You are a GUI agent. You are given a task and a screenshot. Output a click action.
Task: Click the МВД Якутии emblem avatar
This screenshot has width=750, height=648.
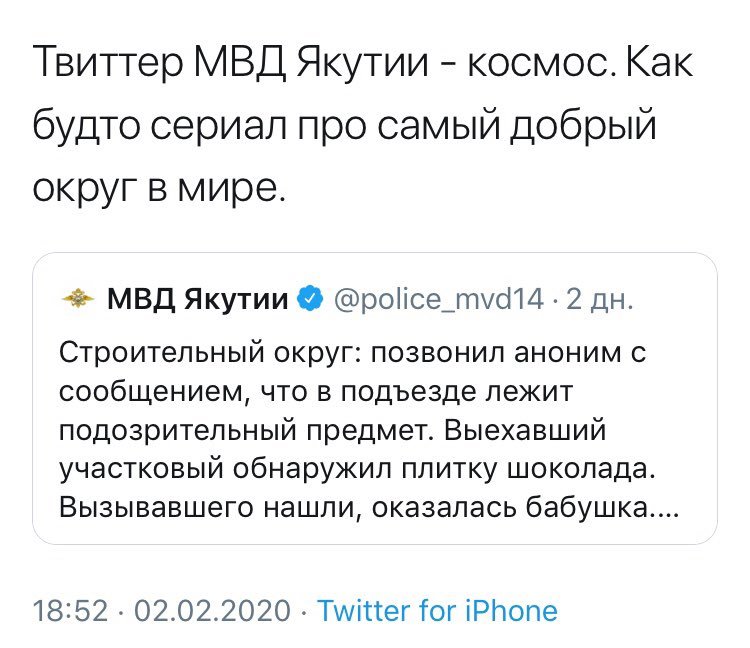(x=75, y=298)
